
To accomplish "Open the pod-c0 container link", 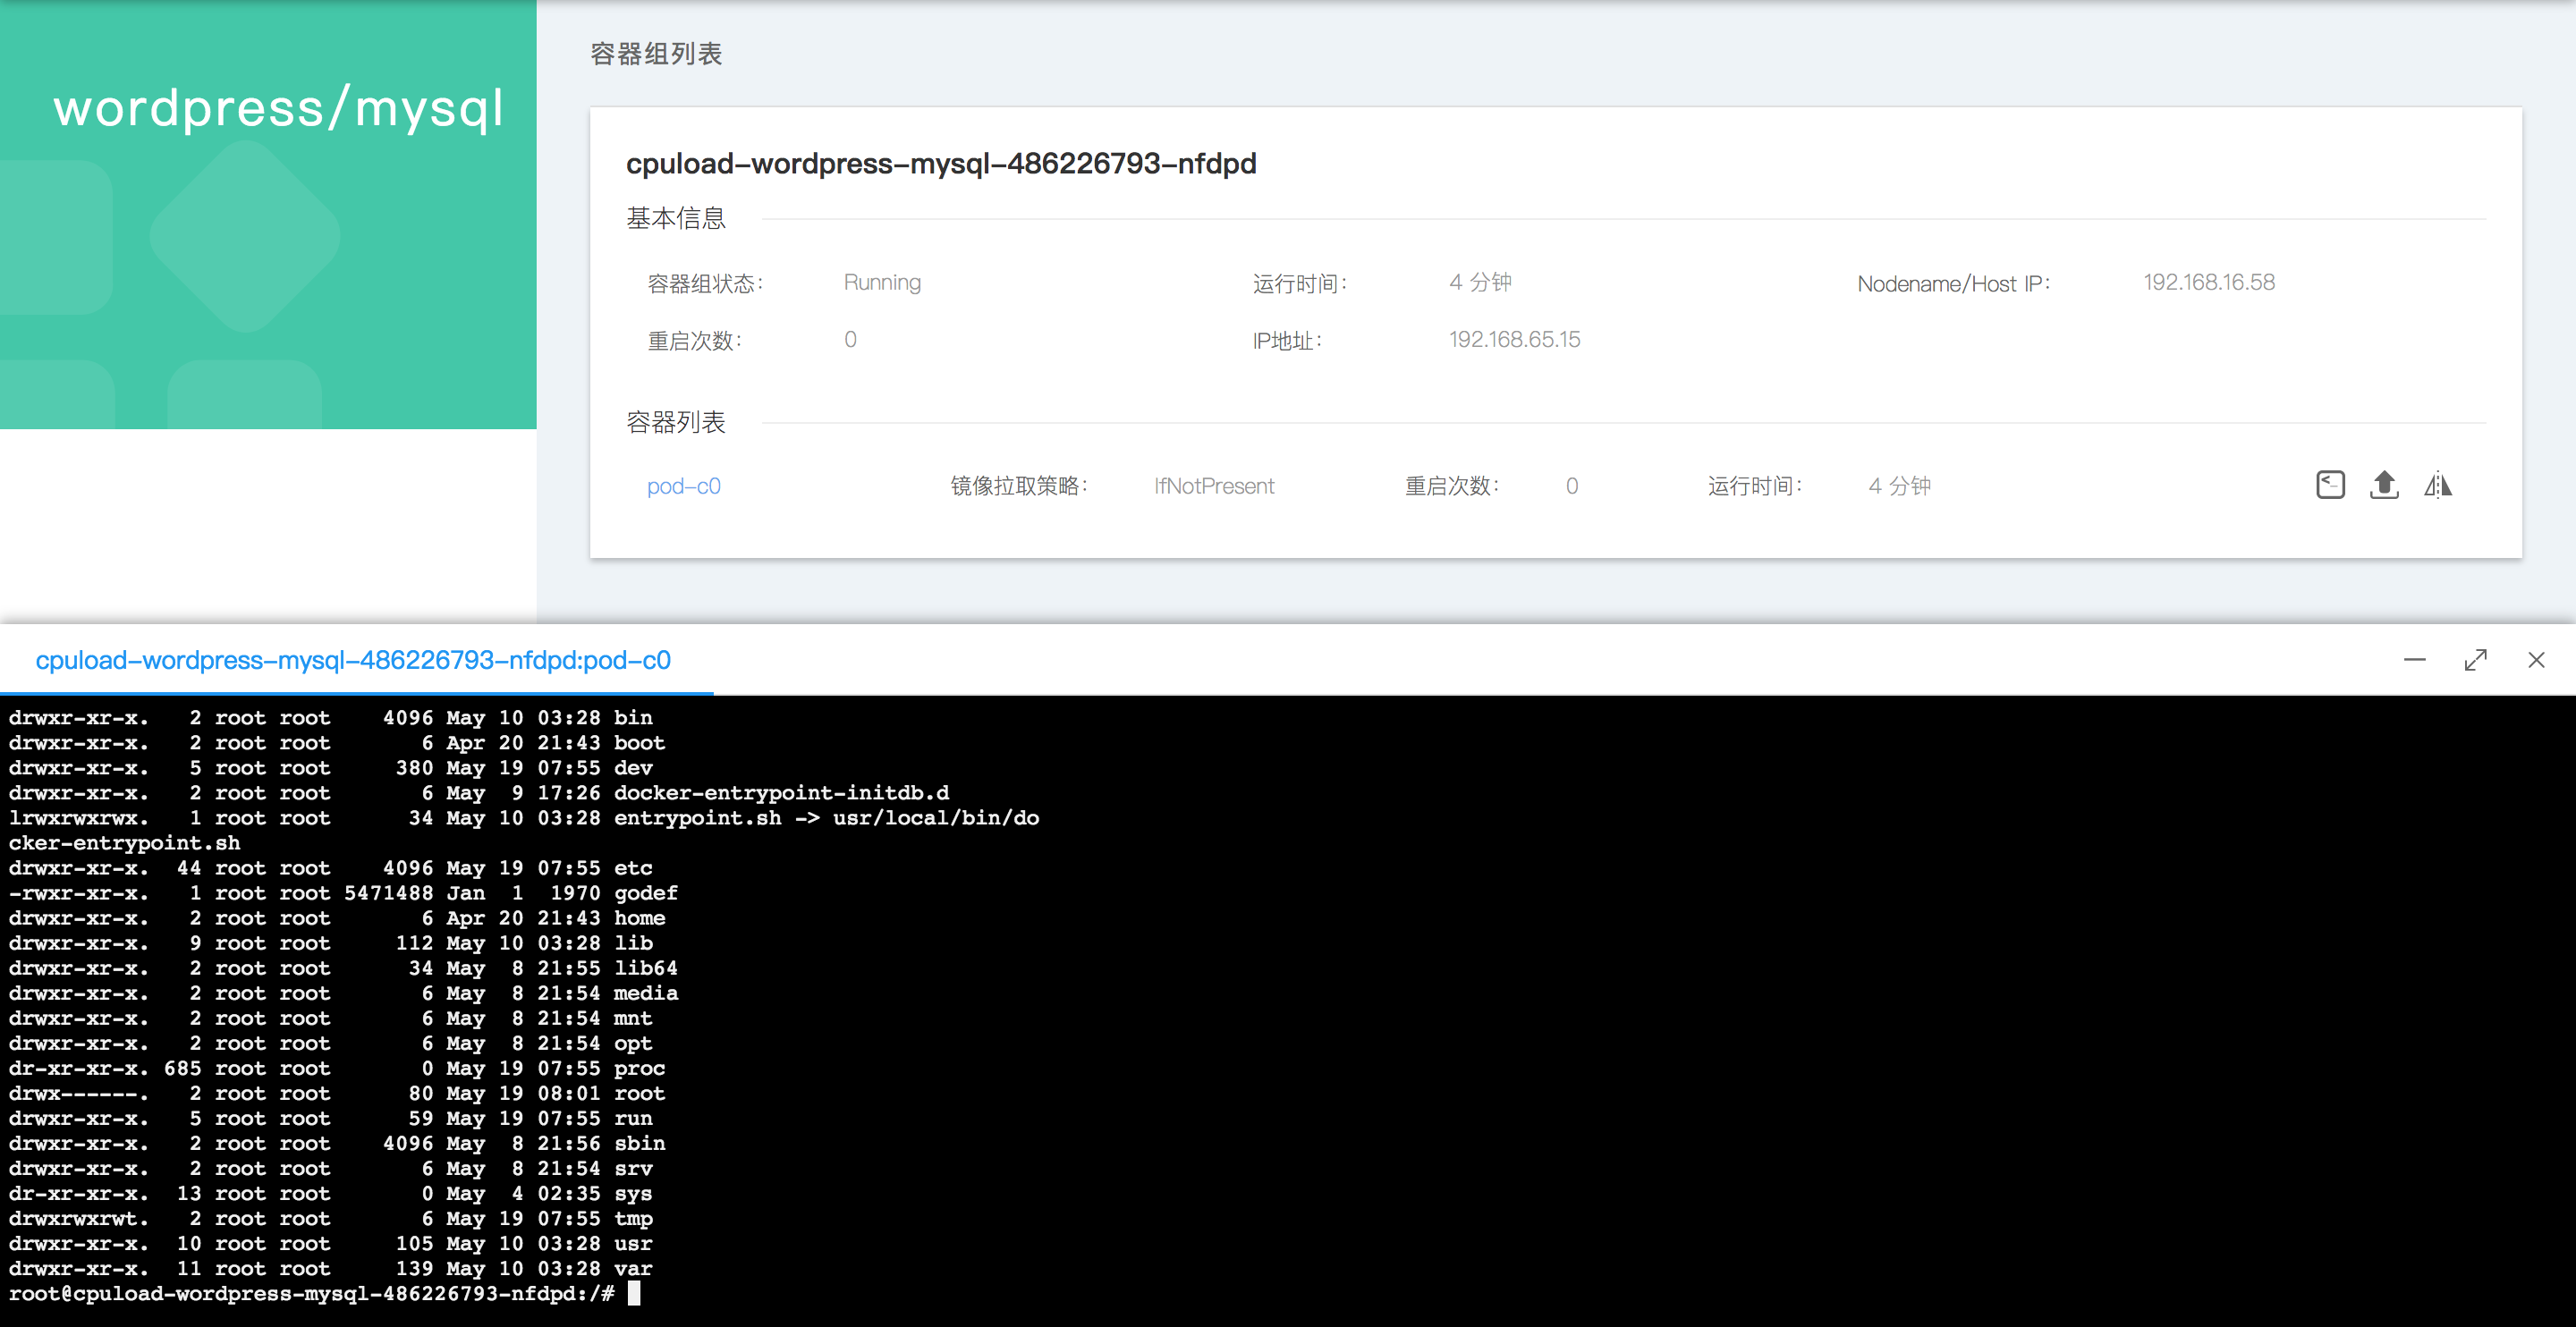I will point(683,486).
